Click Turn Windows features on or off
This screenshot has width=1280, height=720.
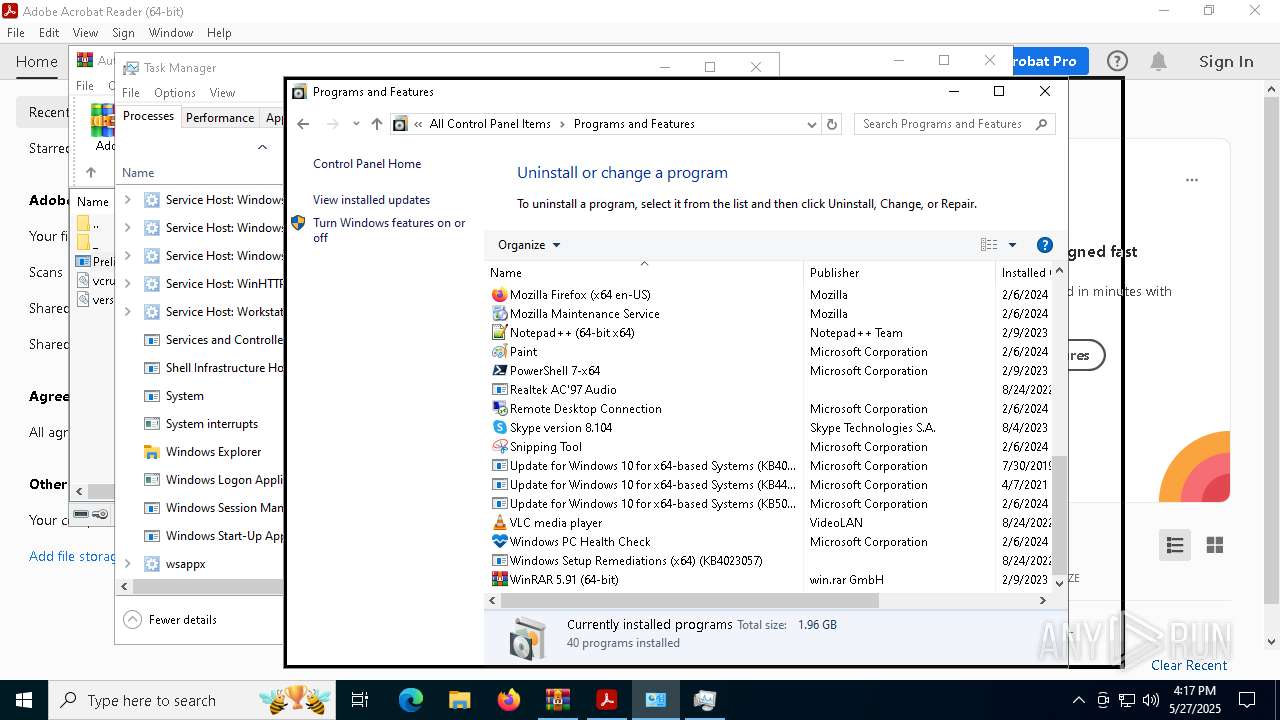click(x=389, y=230)
